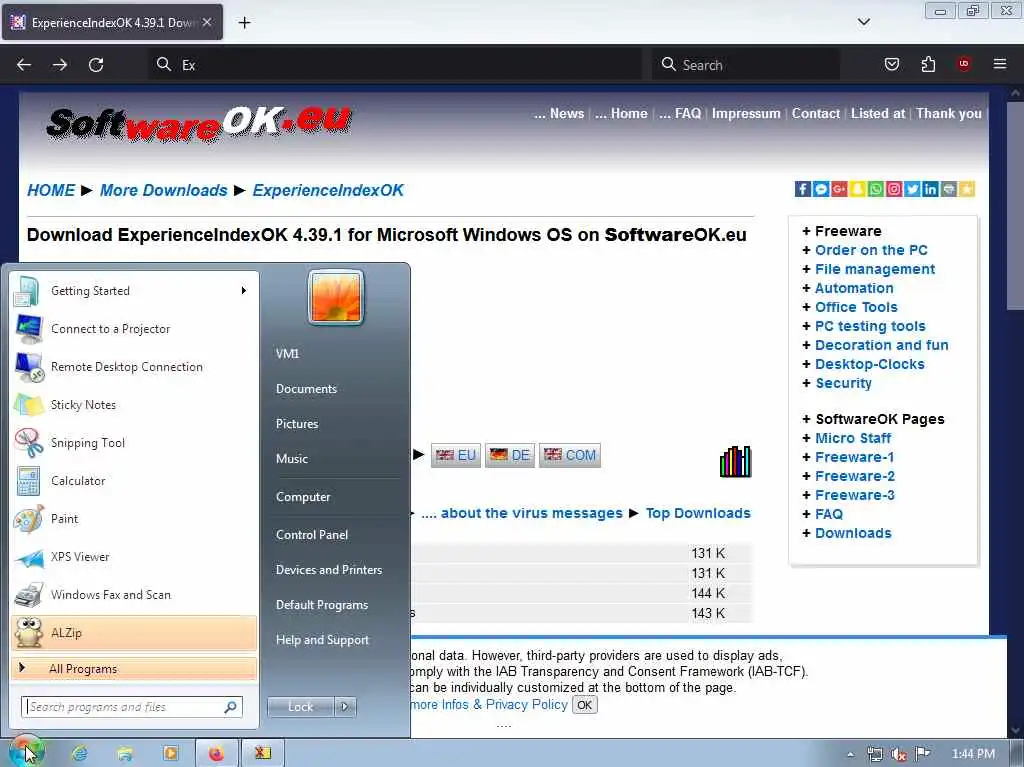1024x767 pixels.
Task: Focus the Search programs and files box
Action: 132,707
